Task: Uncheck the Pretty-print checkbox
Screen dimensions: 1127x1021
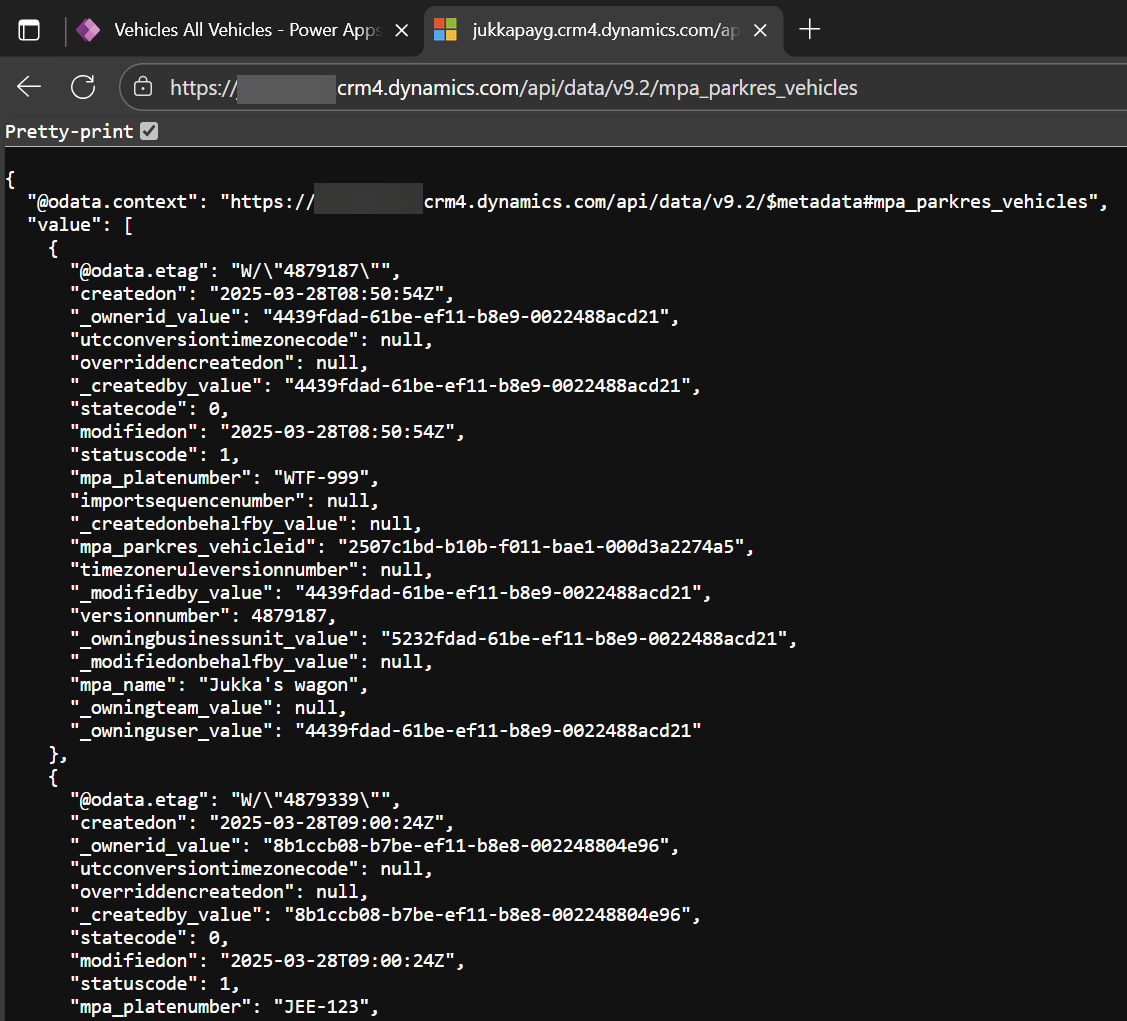Action: tap(149, 131)
